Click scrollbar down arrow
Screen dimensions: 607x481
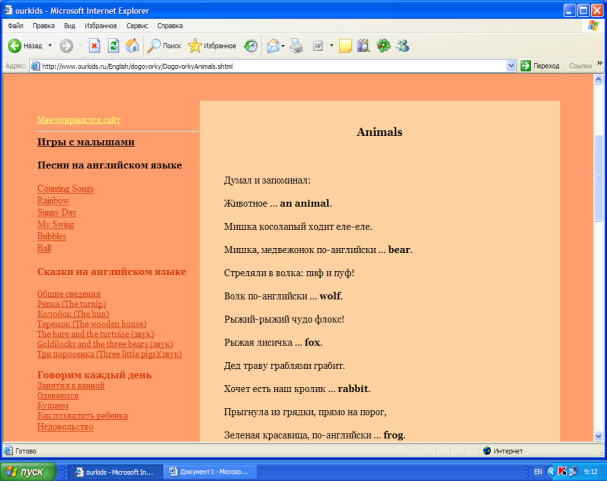[x=598, y=436]
